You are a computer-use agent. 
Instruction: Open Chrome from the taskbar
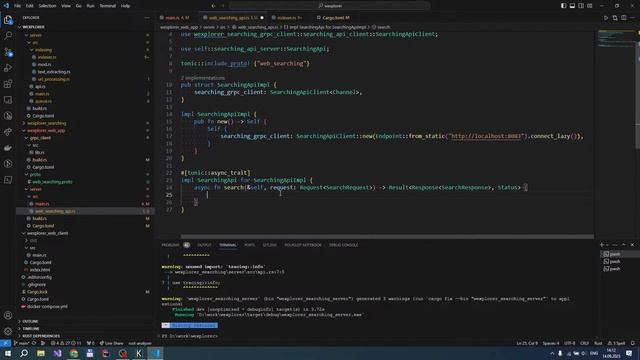[x=73, y=353]
